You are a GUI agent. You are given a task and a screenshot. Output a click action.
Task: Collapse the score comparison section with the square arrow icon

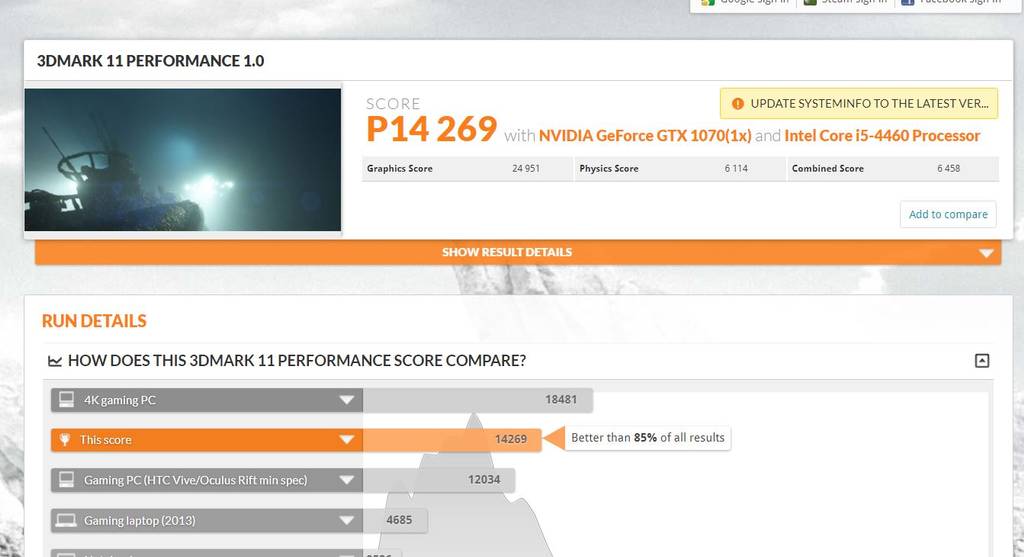(982, 360)
